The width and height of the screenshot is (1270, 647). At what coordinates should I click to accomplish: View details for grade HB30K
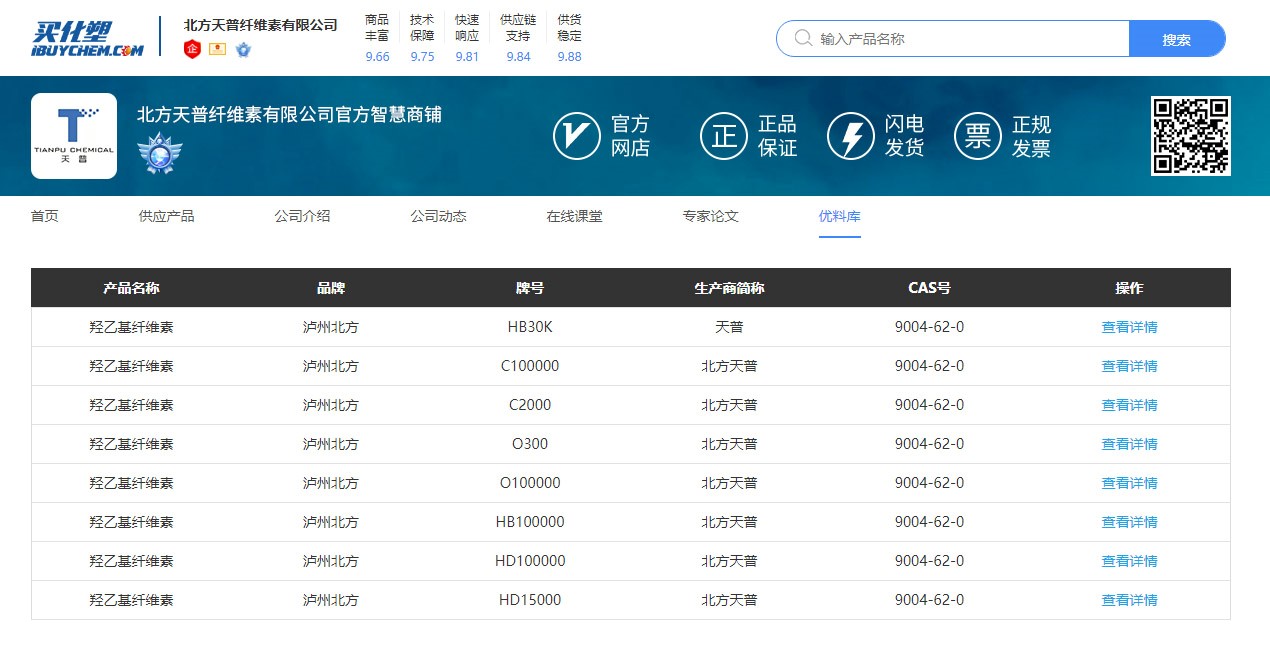click(1130, 327)
